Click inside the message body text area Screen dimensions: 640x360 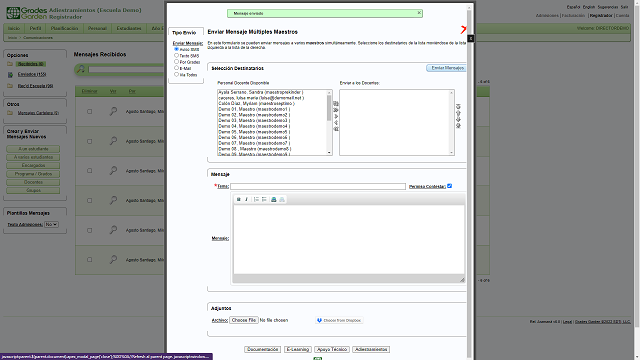(349, 239)
